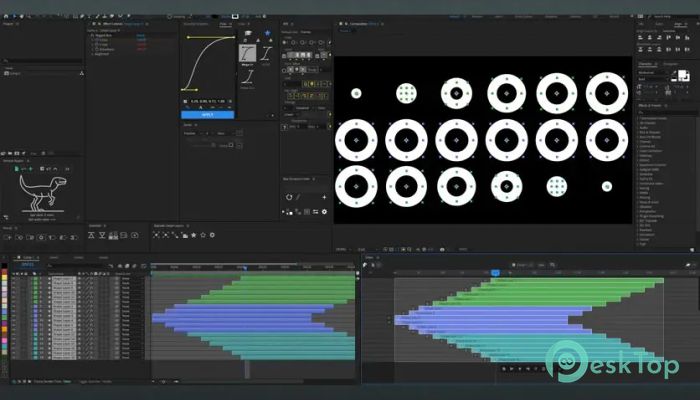
Task: Switch to the second tab in the left timeline
Action: [x=54, y=258]
